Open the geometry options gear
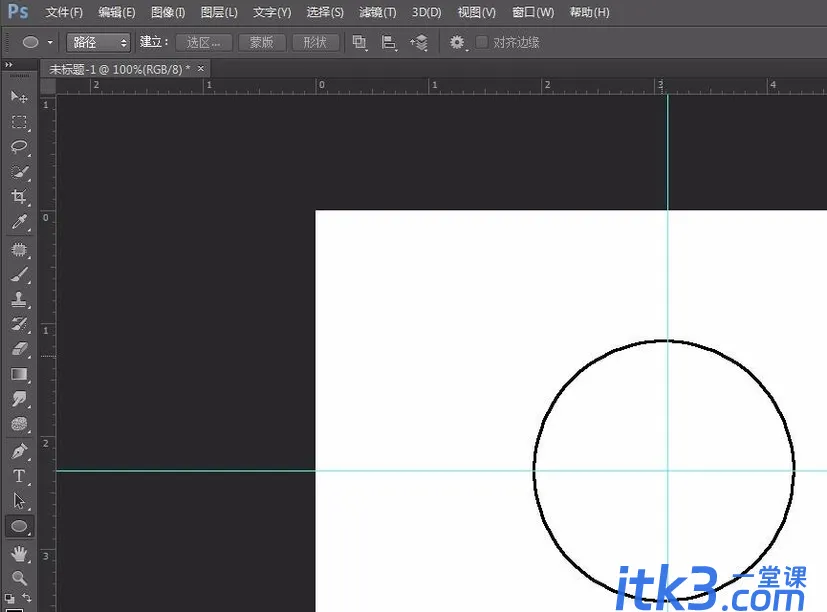827x612 pixels. [x=457, y=42]
